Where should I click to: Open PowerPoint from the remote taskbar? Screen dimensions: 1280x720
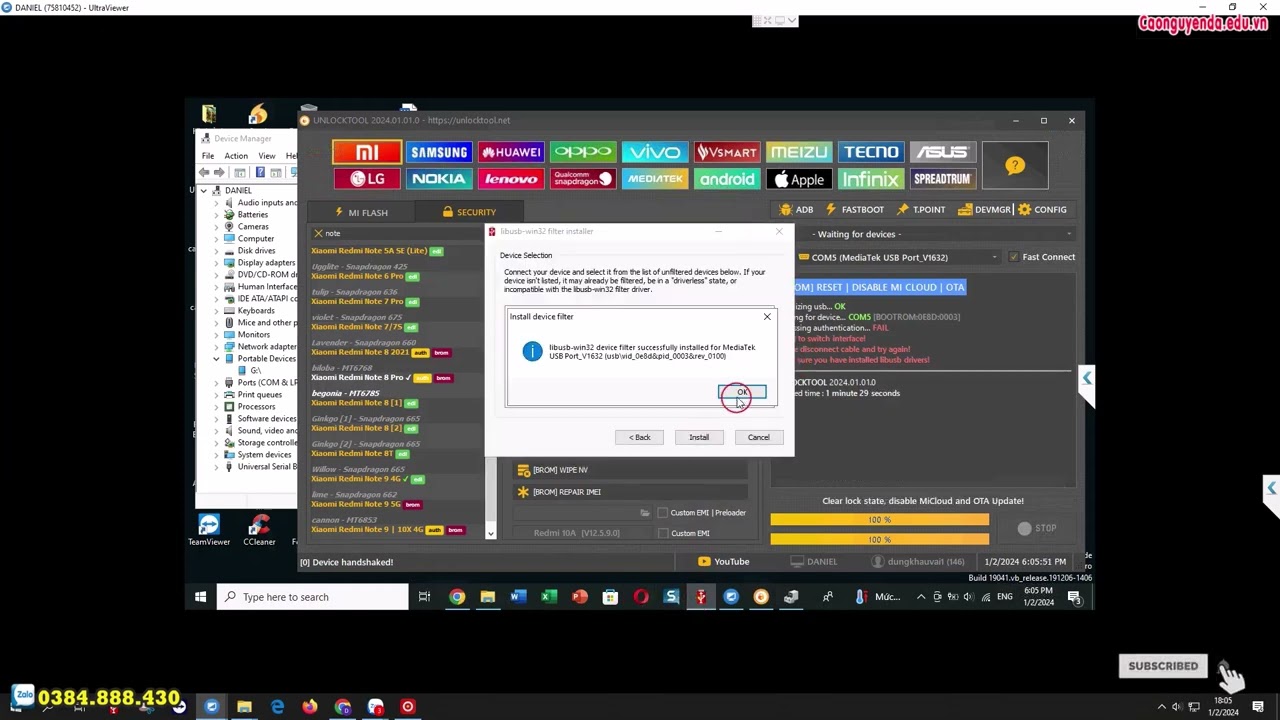click(x=580, y=597)
